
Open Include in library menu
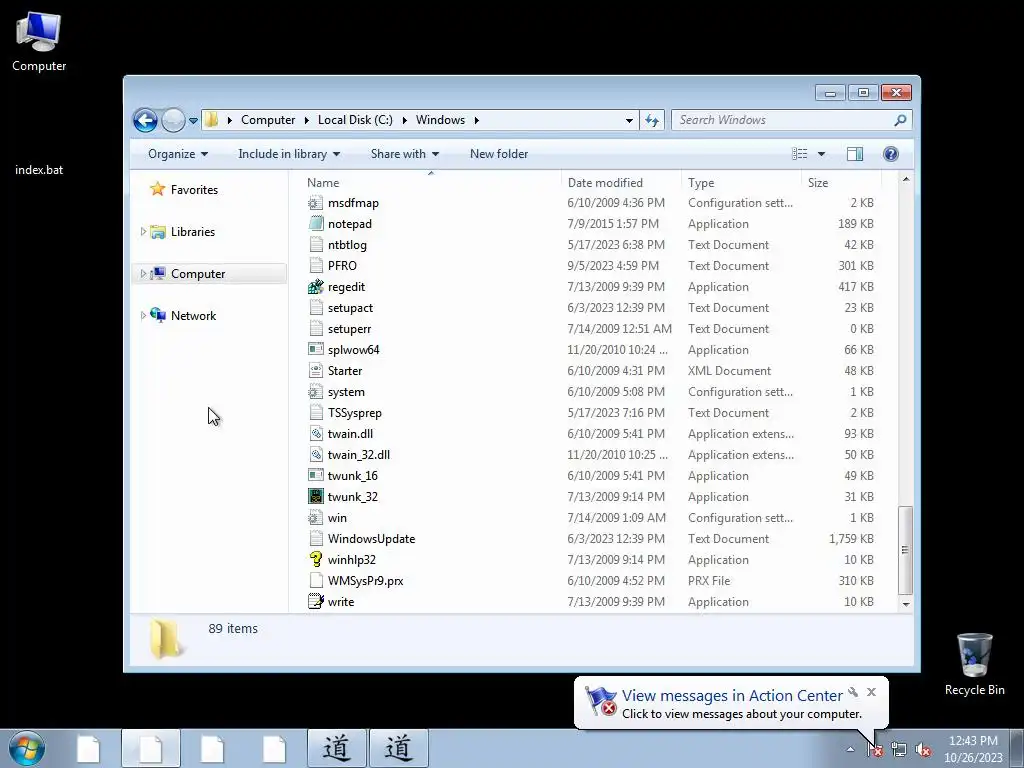point(289,154)
